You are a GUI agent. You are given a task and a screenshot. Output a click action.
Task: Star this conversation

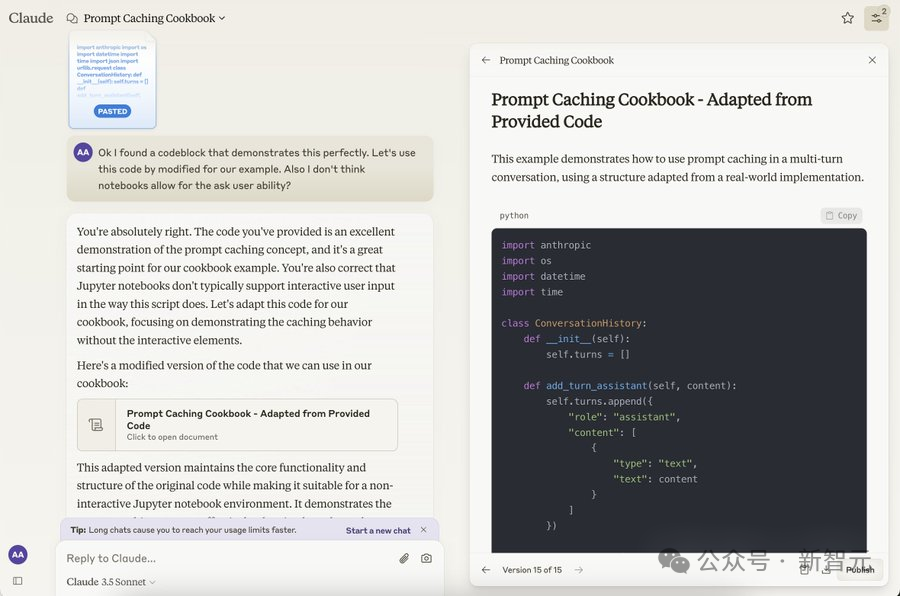click(847, 18)
